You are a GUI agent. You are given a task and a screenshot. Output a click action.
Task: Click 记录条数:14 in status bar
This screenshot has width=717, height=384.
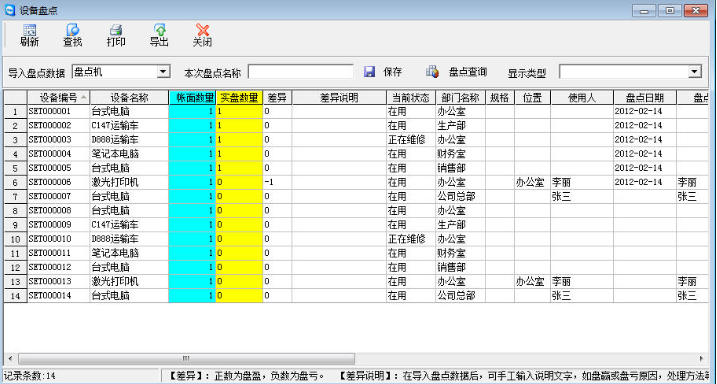[x=30, y=376]
